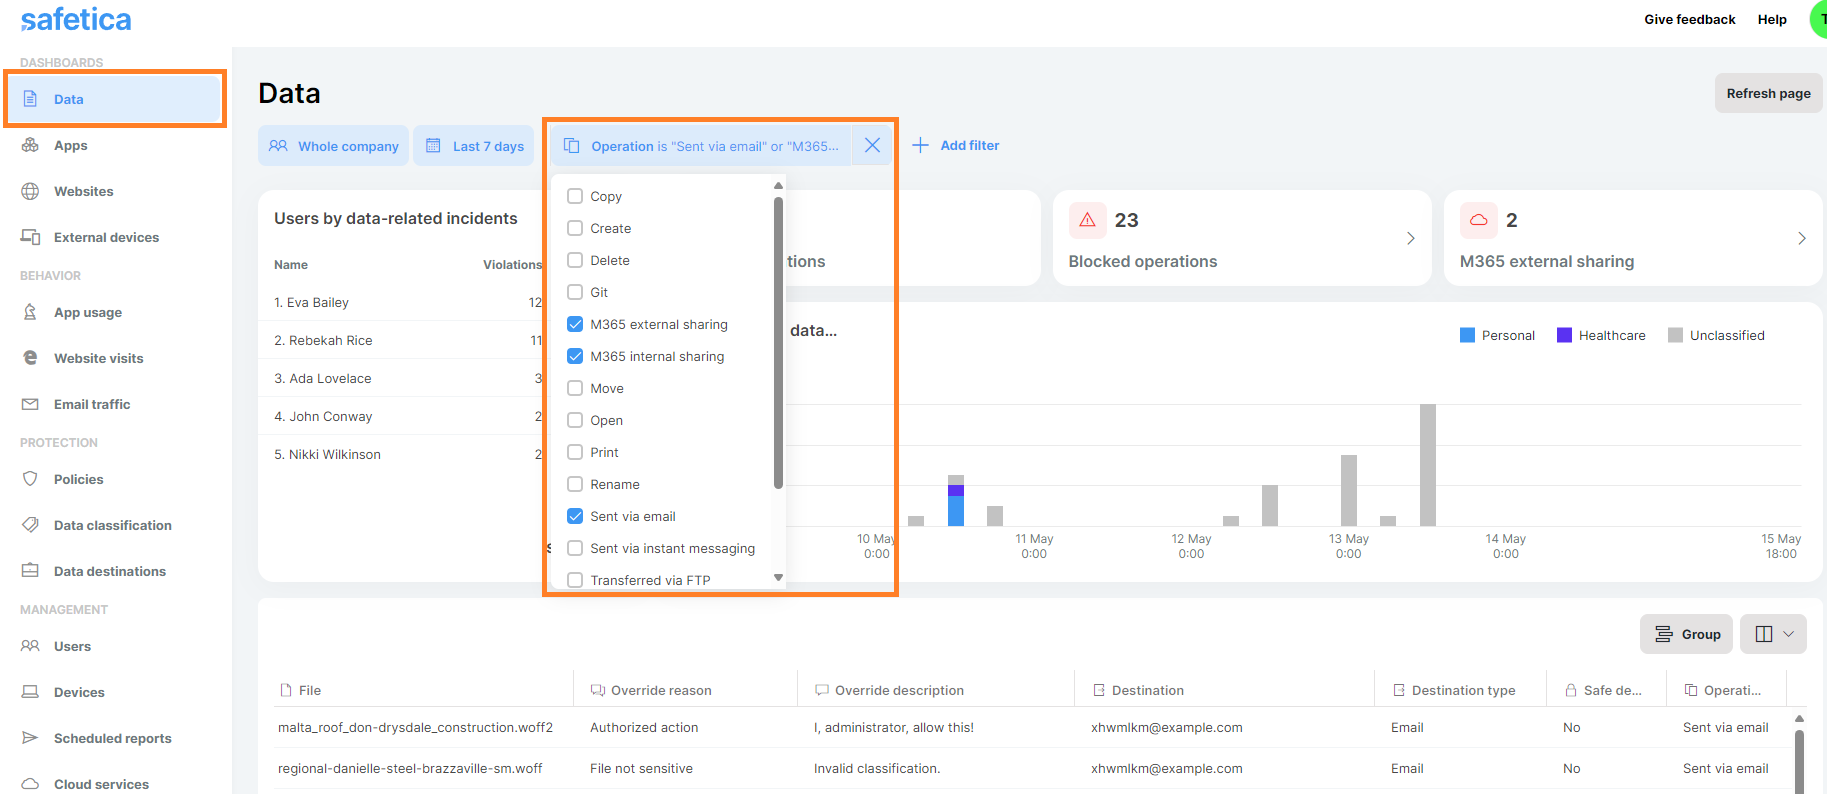Uncheck the Sent via email checkbox
The image size is (1827, 794).
click(x=575, y=516)
